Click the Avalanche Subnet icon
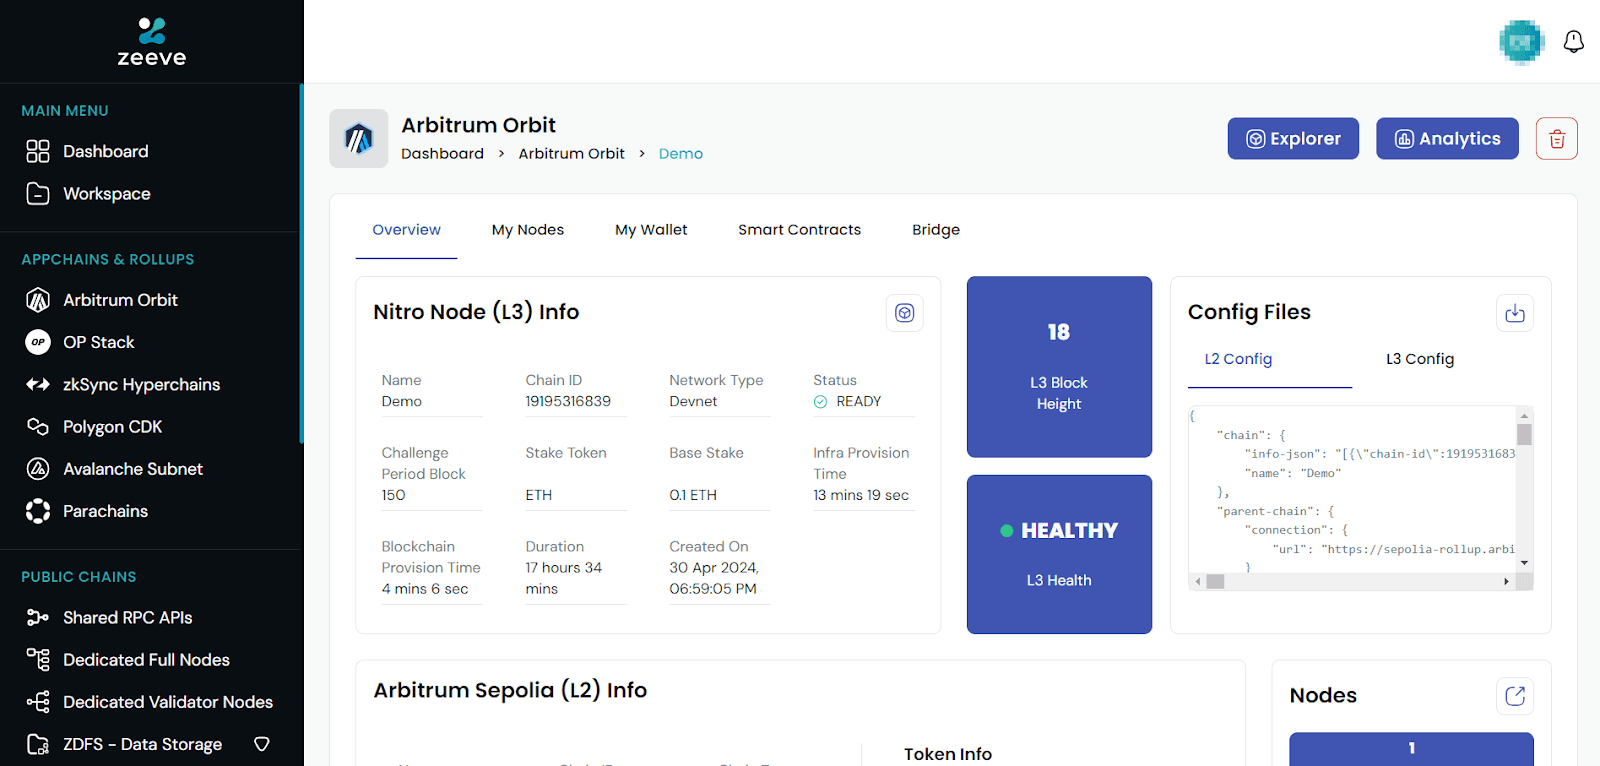The height and width of the screenshot is (766, 1600). click(38, 469)
